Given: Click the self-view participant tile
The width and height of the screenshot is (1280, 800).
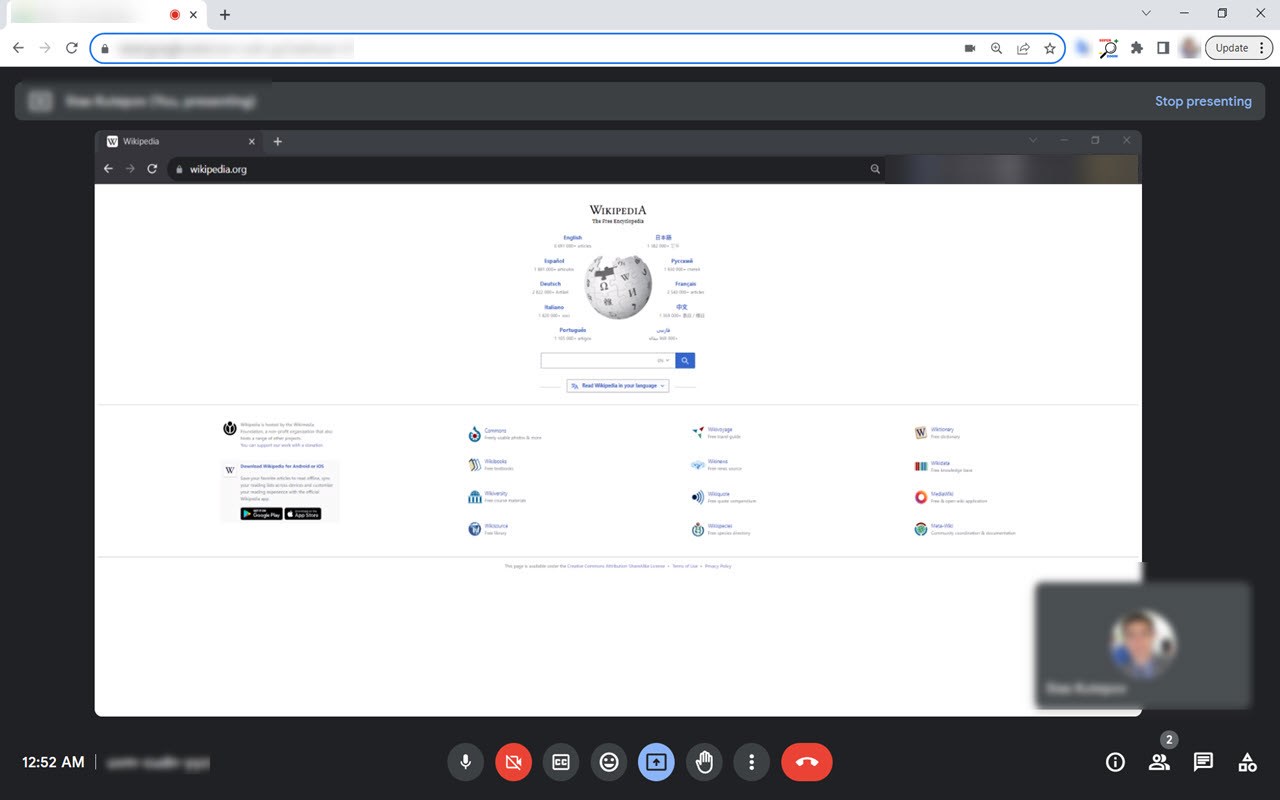Looking at the screenshot, I should point(1143,646).
